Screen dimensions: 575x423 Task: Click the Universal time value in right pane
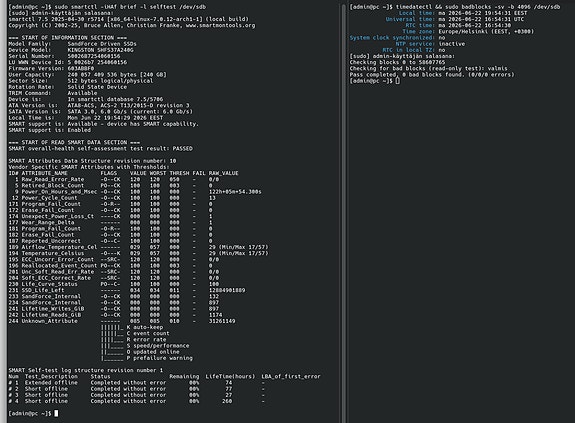[481, 19]
